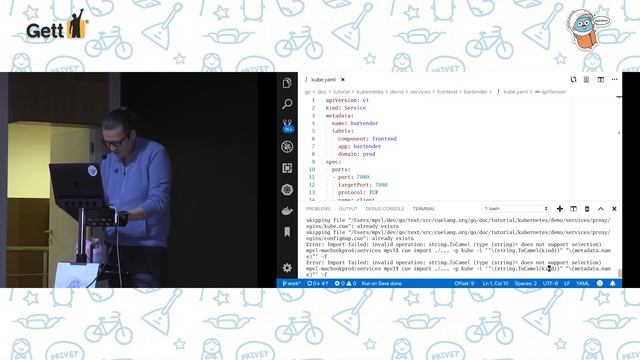This screenshot has height=360, width=640.
Task: Click line number 9 in gutter
Action: click(313, 162)
